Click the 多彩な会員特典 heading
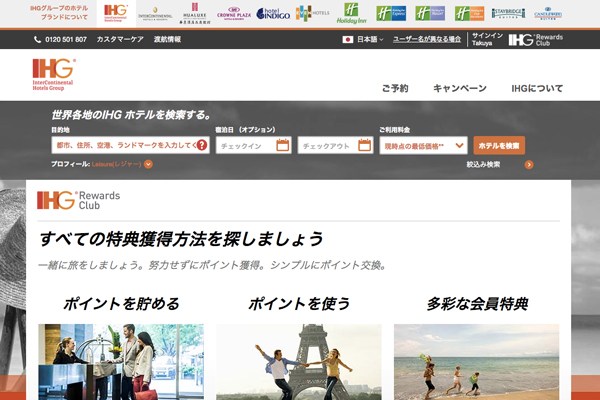Image resolution: width=600 pixels, height=400 pixels. [477, 304]
